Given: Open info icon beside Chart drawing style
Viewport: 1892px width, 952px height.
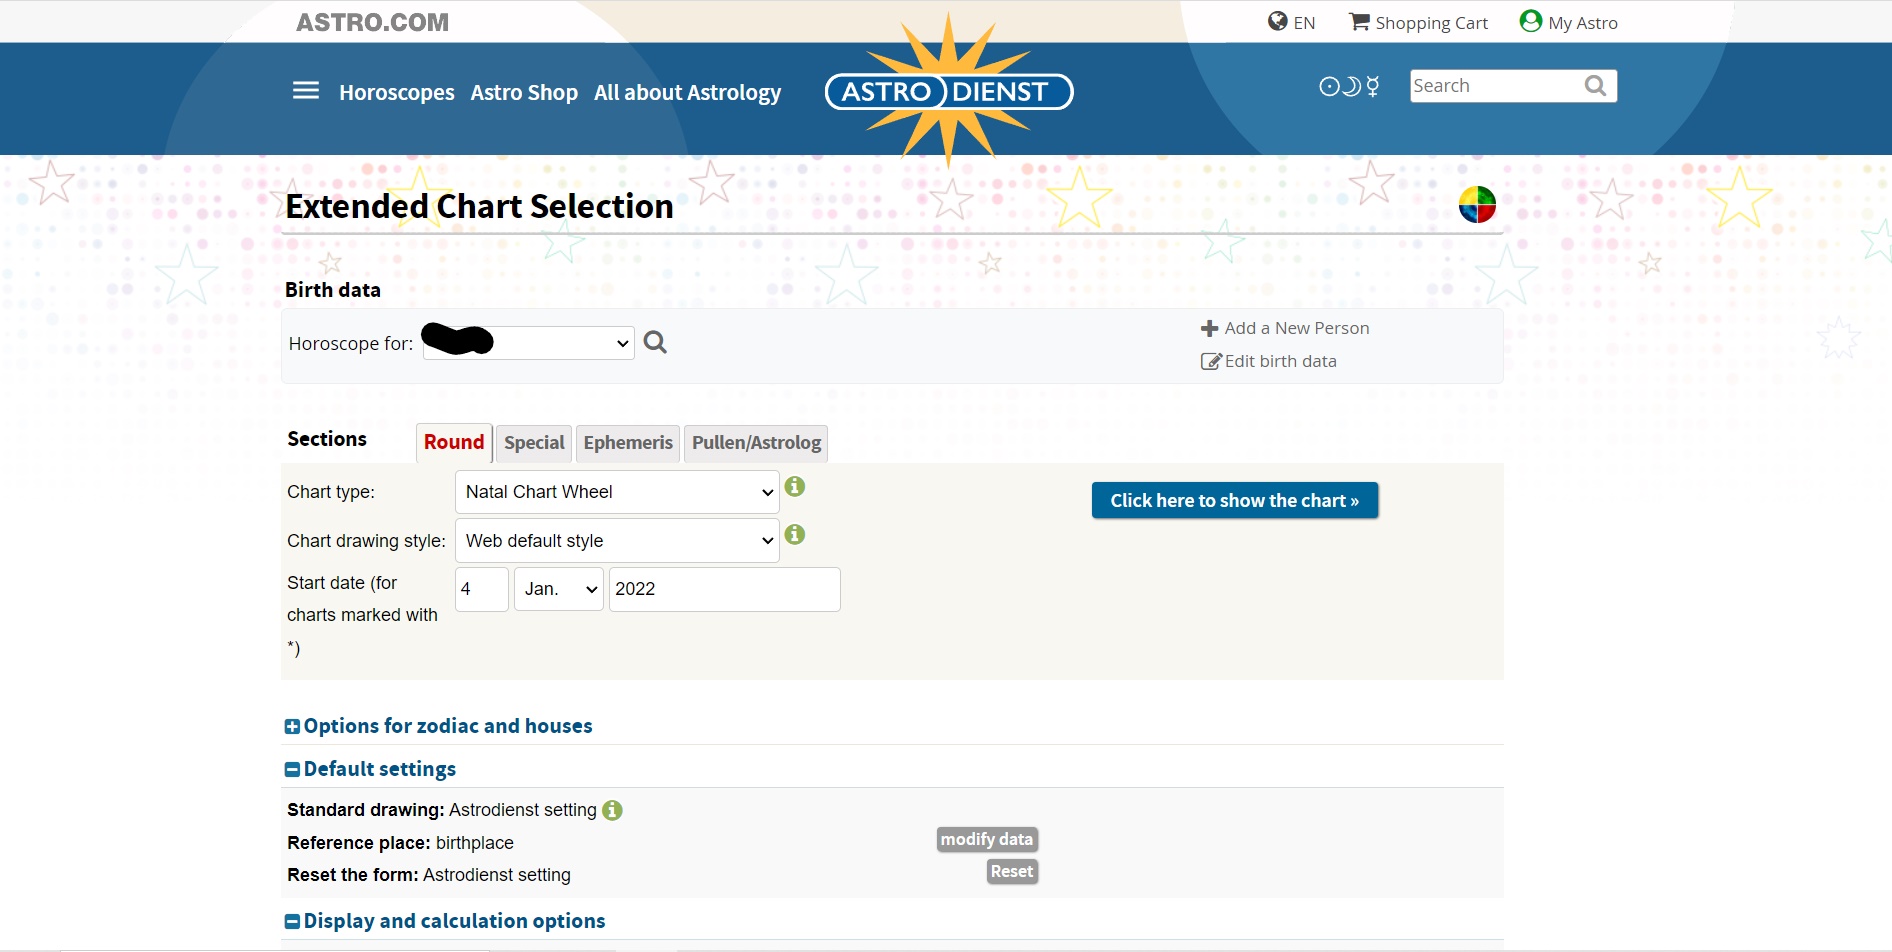Looking at the screenshot, I should pyautogui.click(x=795, y=534).
